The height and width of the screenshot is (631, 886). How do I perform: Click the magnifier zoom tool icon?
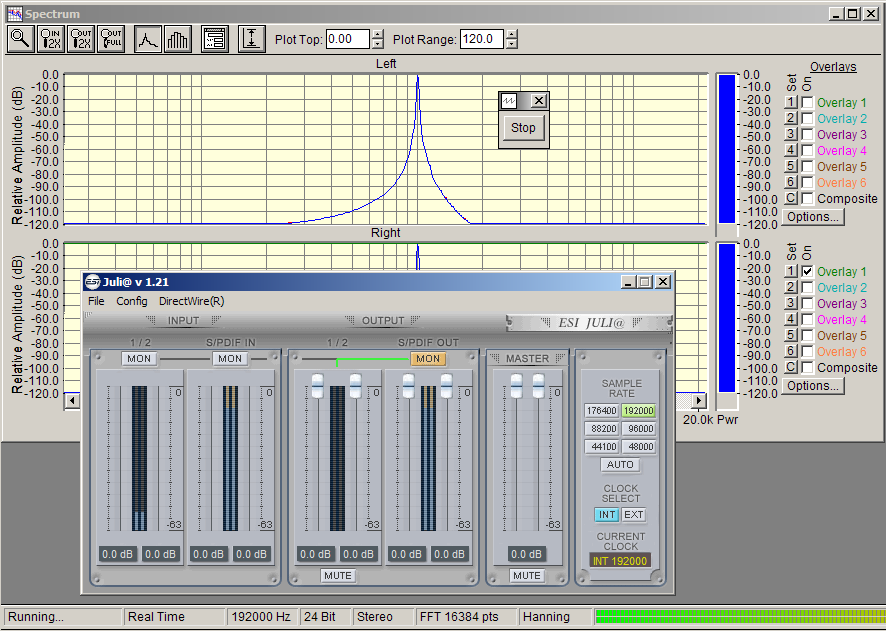[x=20, y=39]
